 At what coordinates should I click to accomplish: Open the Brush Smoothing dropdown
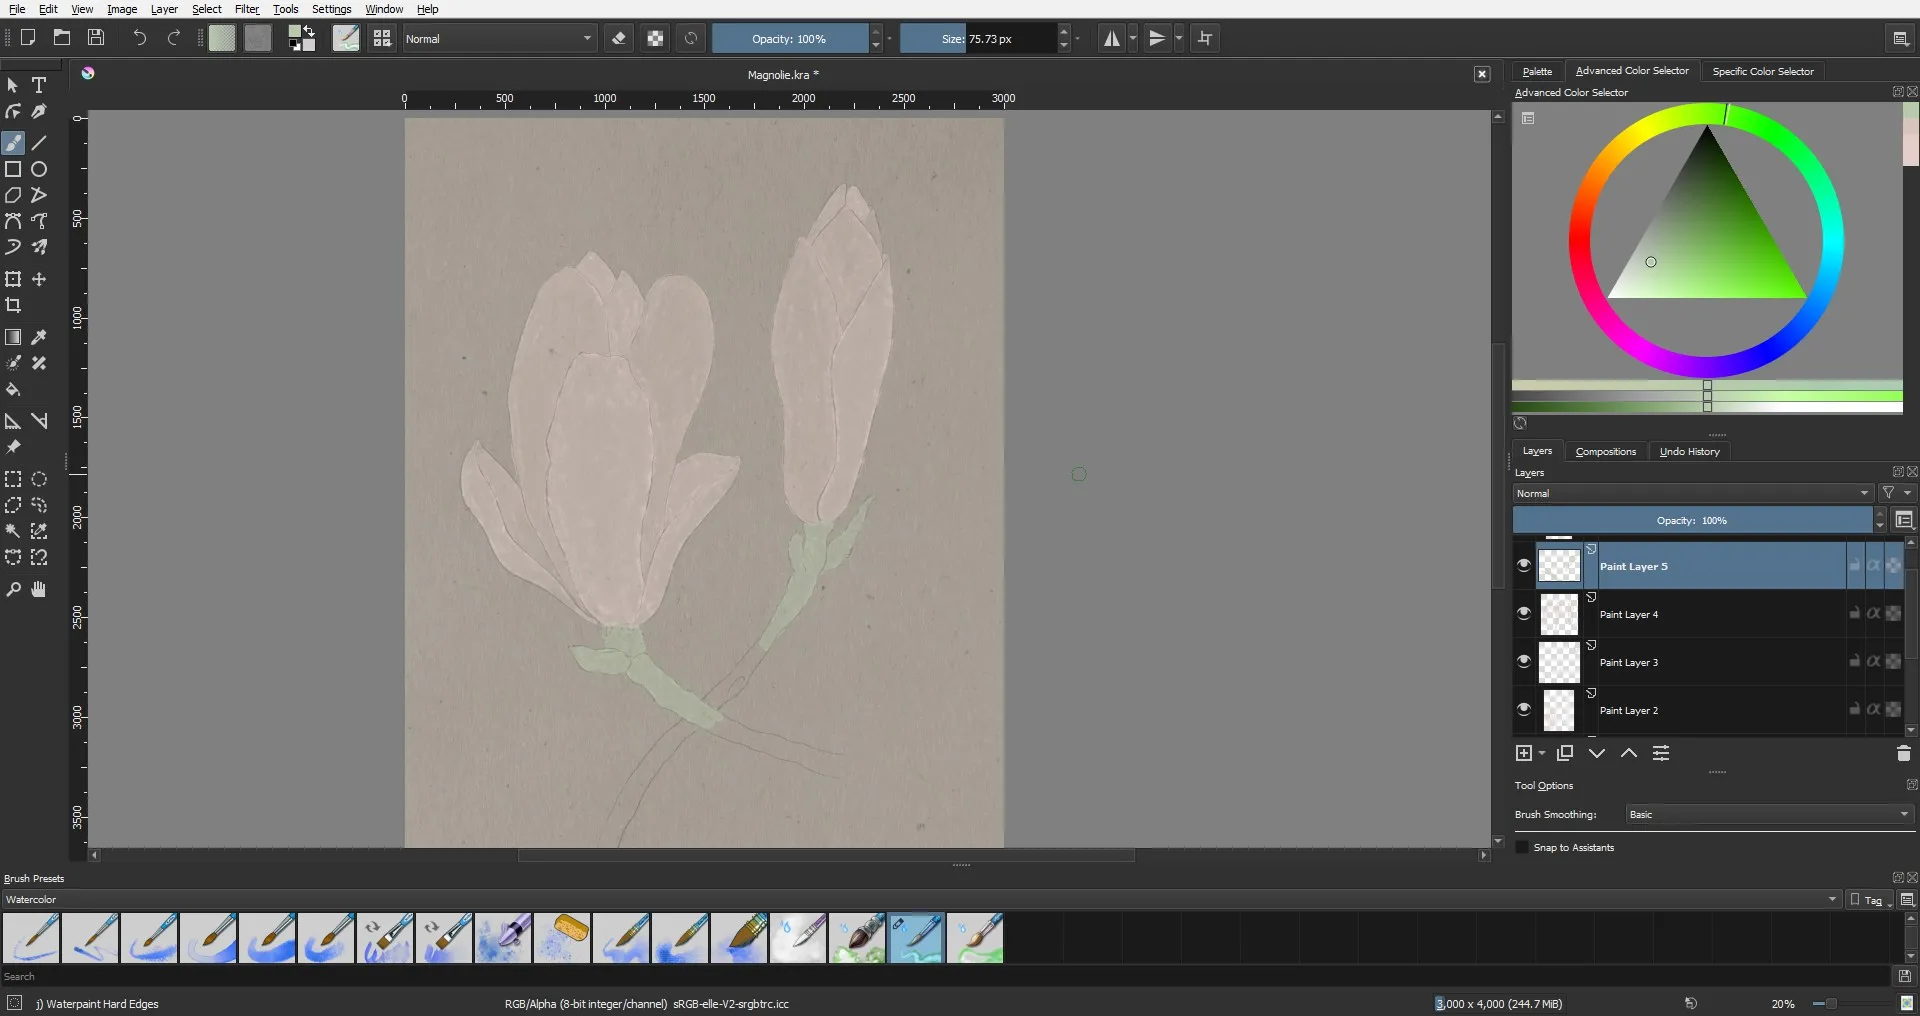(1768, 815)
